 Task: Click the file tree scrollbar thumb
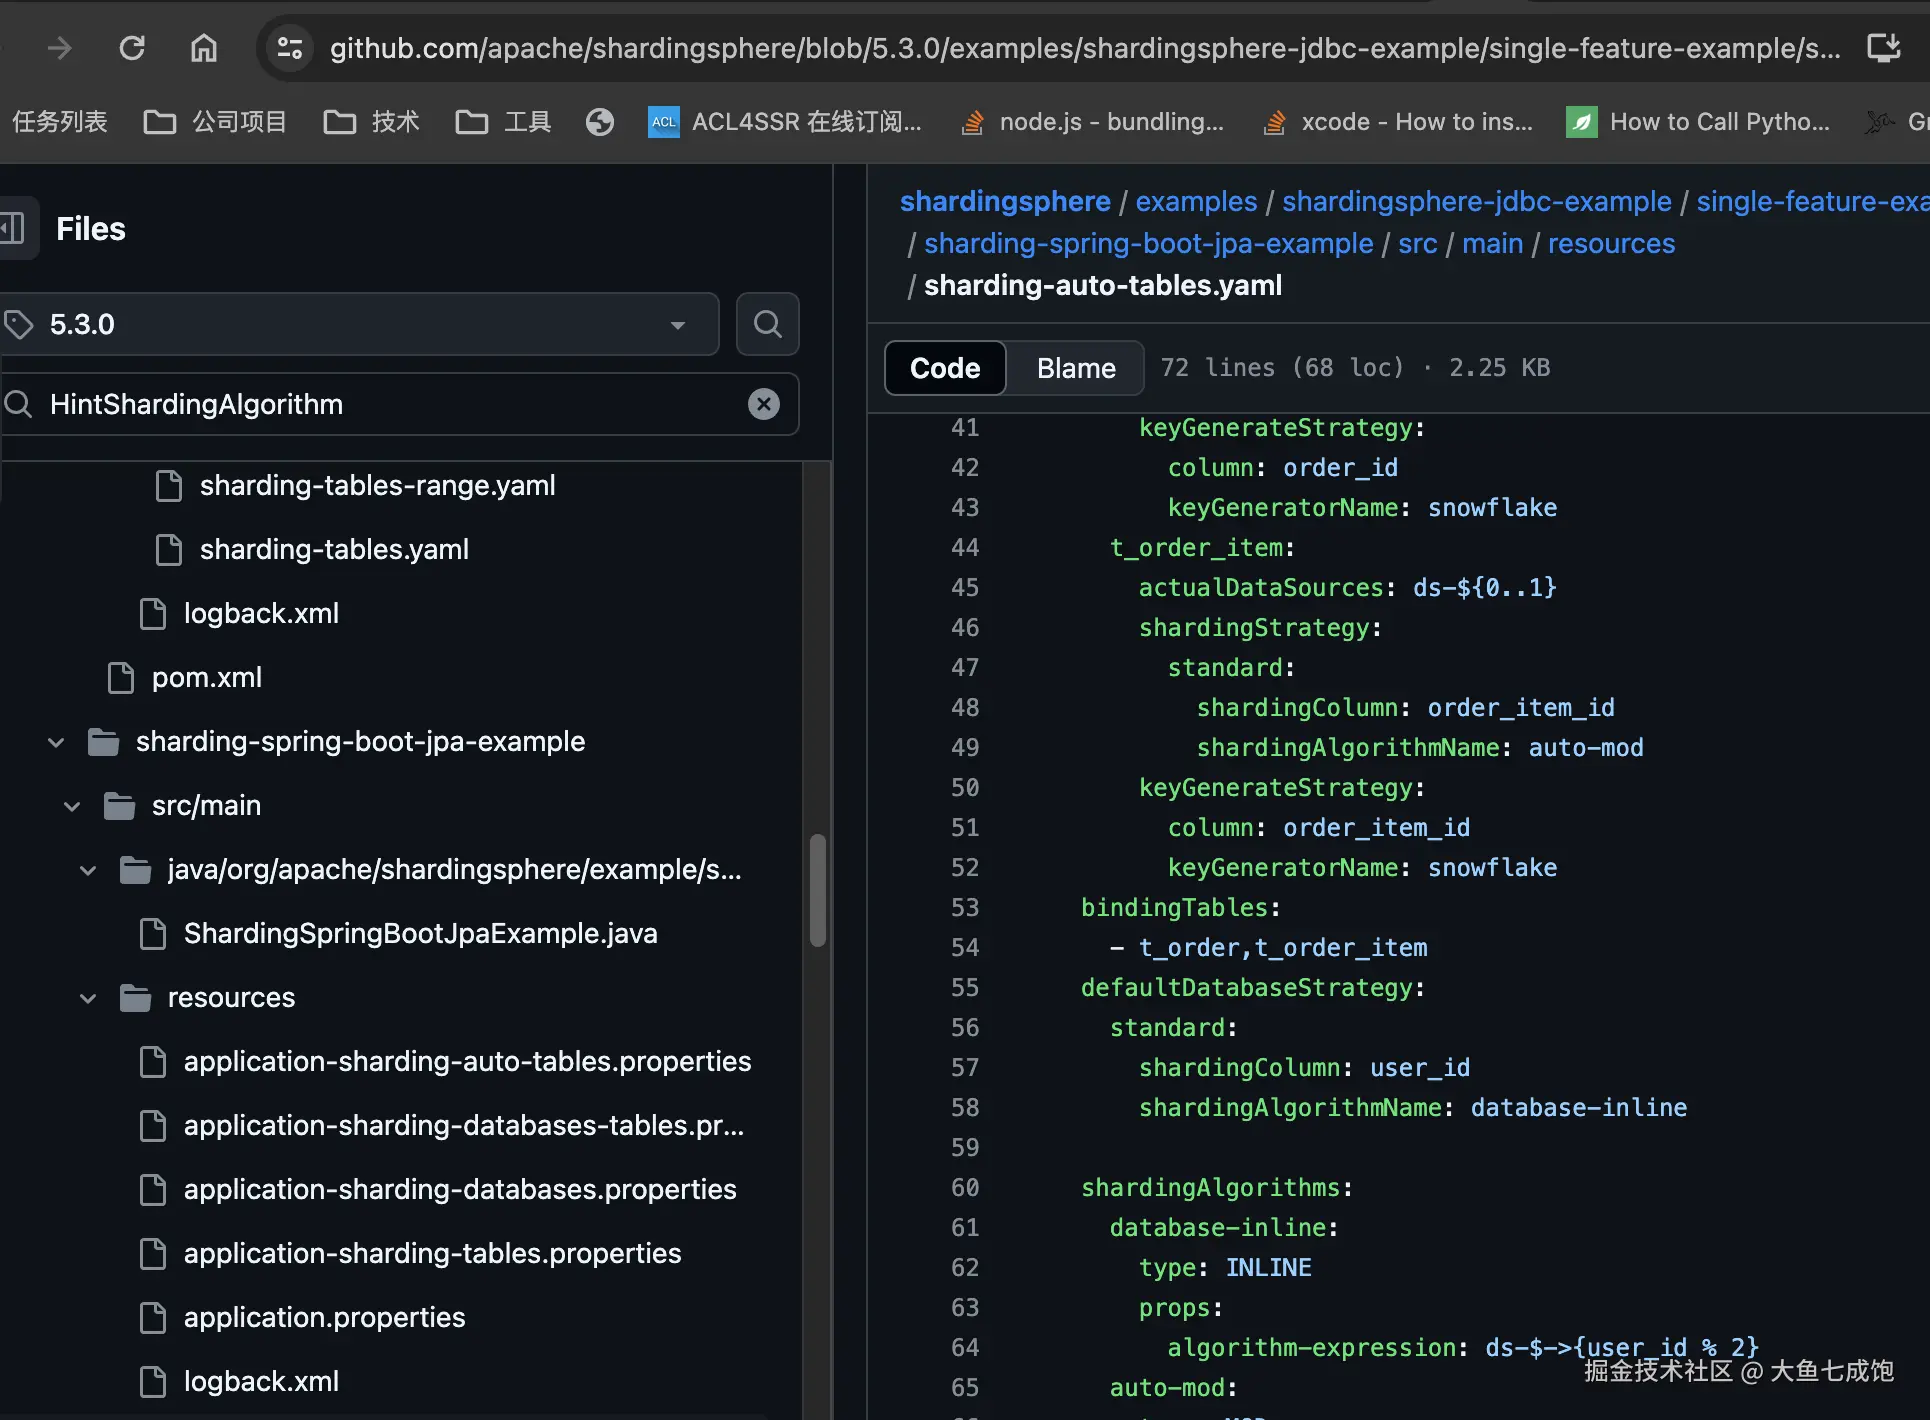tap(817, 890)
